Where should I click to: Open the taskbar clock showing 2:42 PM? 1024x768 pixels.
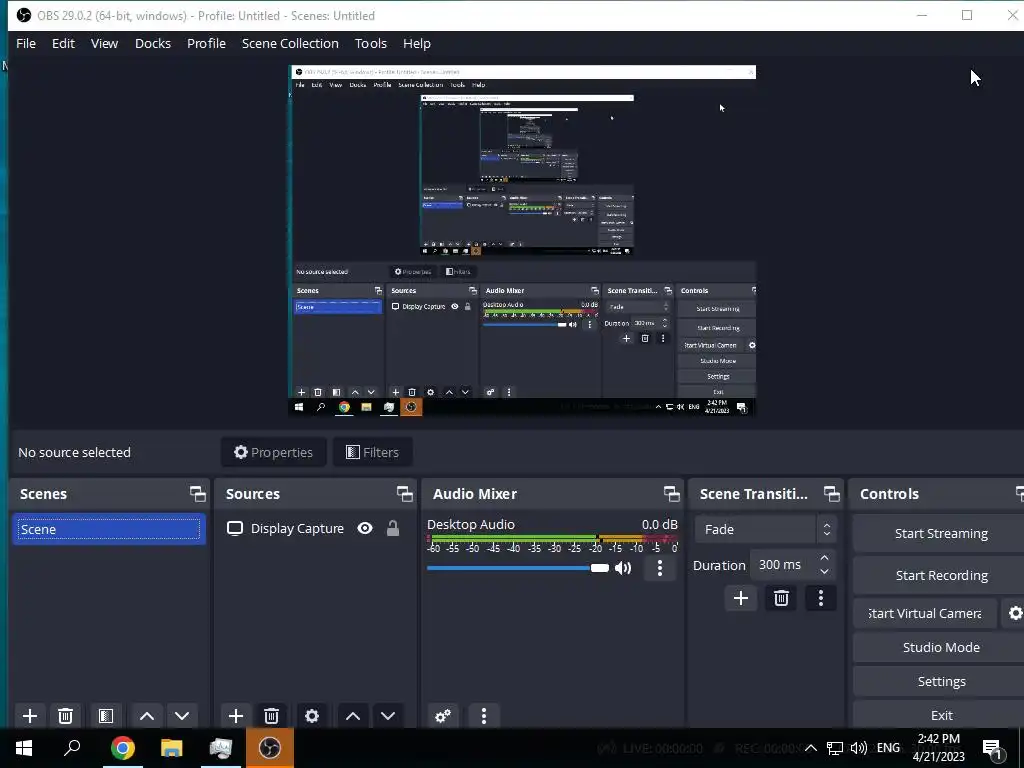click(938, 748)
